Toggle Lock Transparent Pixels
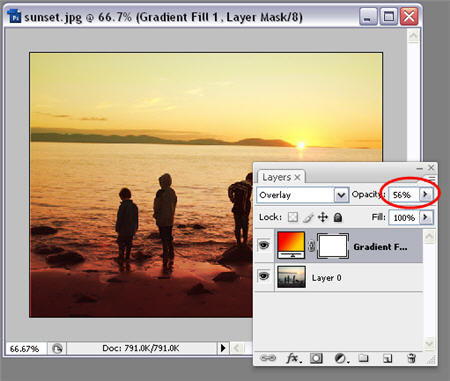Viewport: 450px width, 381px height. 293,217
